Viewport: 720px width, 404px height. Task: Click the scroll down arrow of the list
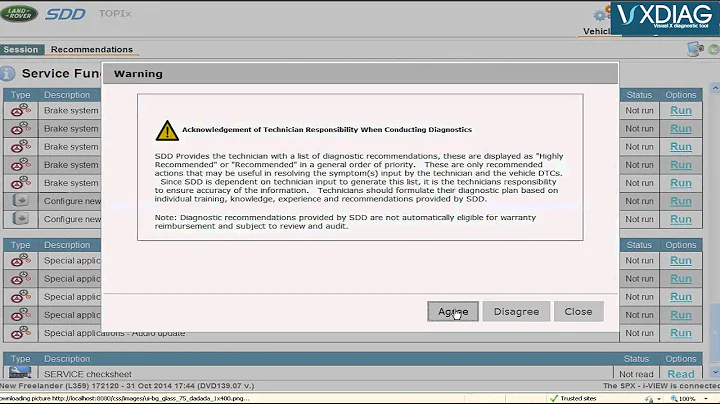coord(715,372)
